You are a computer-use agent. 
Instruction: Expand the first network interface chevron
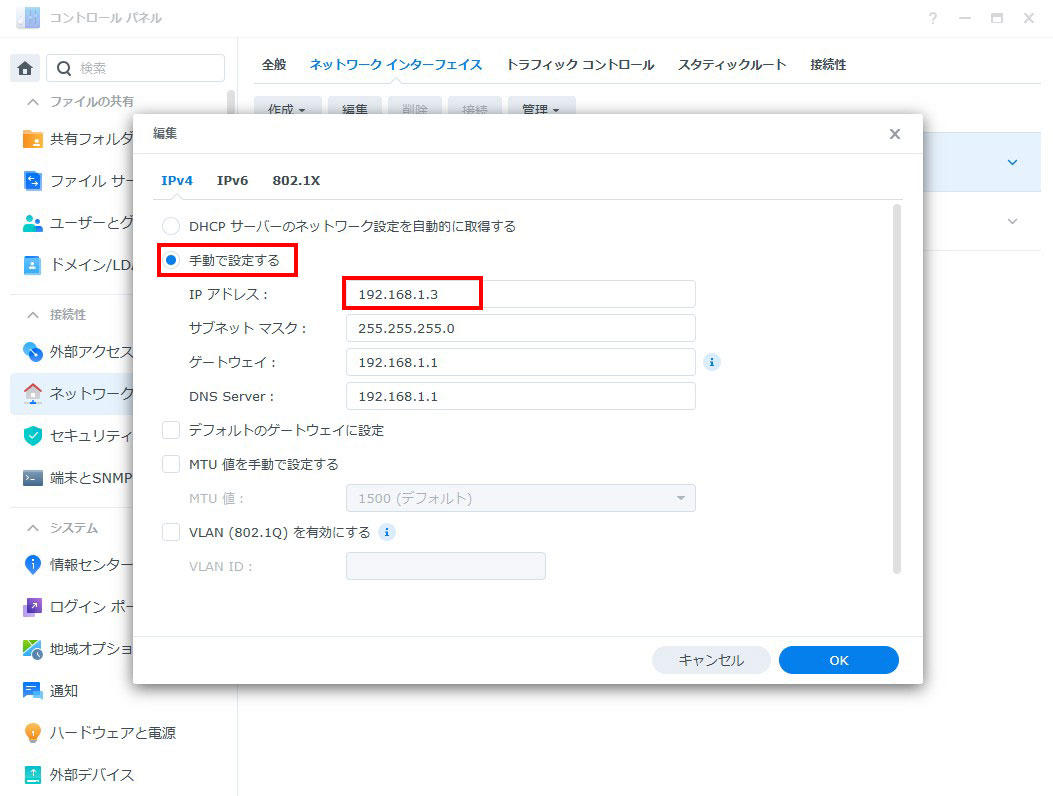coord(1012,162)
